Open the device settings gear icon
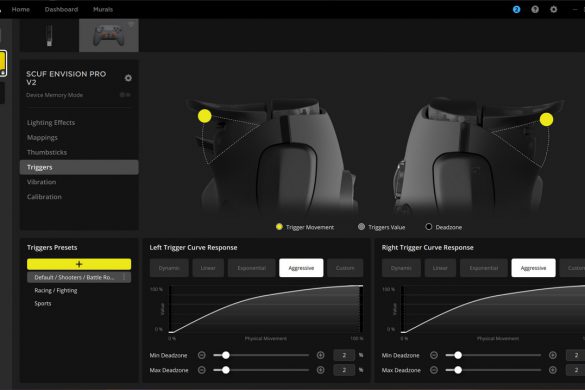 [128, 78]
